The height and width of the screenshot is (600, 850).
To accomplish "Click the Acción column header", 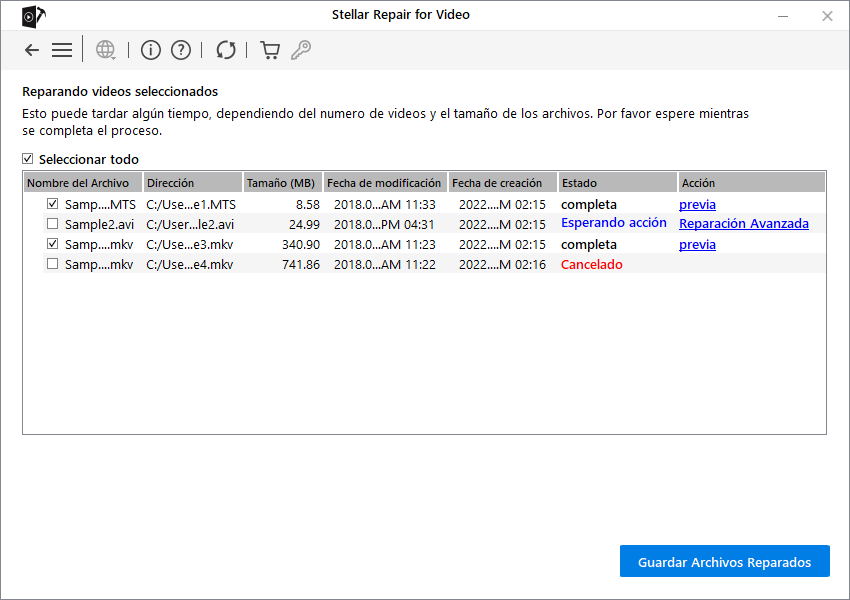I will click(751, 183).
